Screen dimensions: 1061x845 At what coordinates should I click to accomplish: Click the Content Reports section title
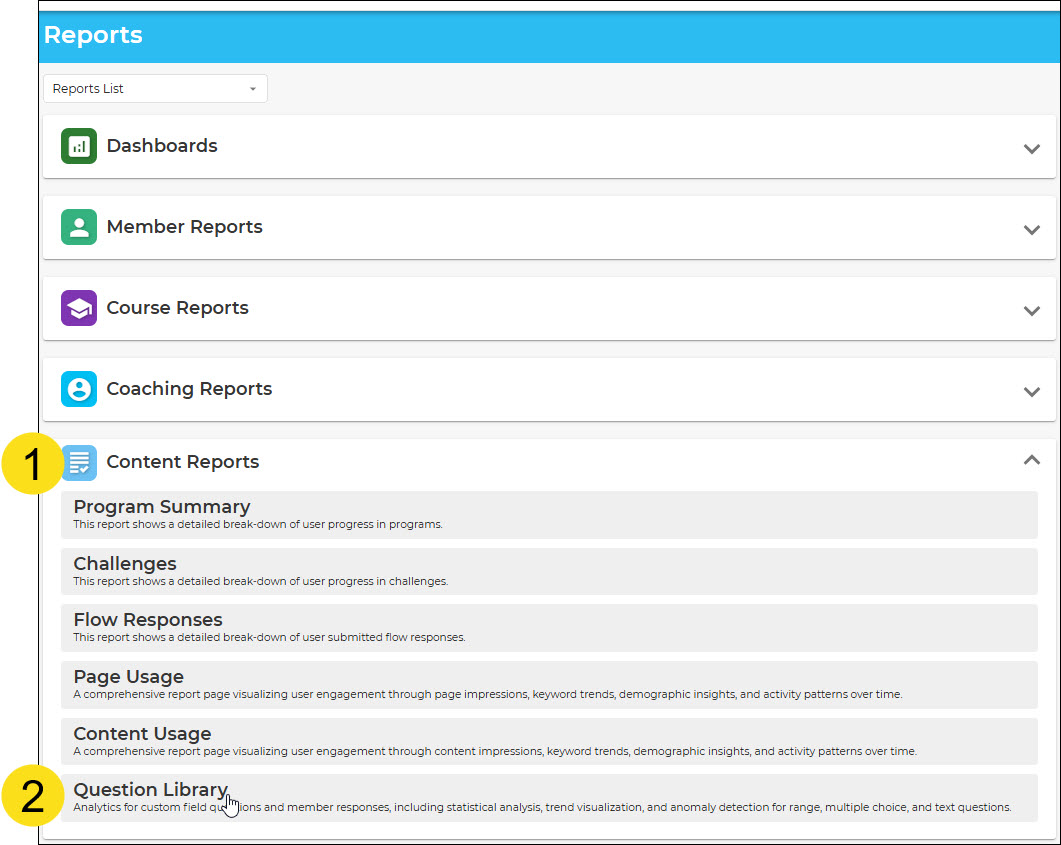183,461
